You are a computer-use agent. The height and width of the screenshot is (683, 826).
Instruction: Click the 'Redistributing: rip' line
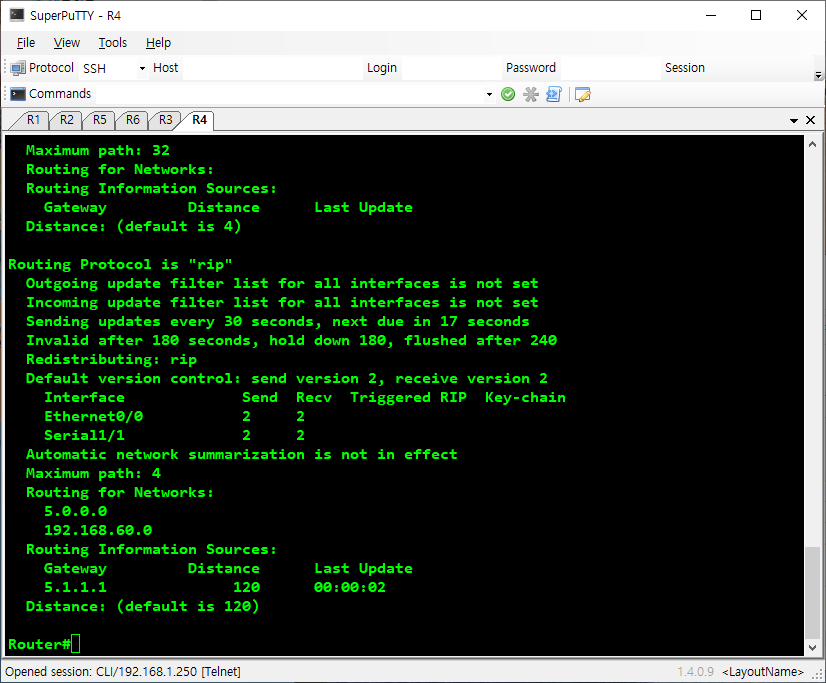click(112, 360)
